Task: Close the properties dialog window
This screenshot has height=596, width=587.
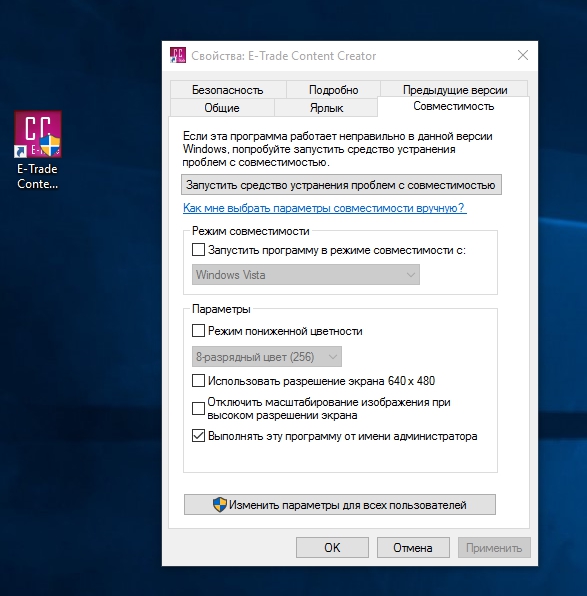Action: coord(523,55)
